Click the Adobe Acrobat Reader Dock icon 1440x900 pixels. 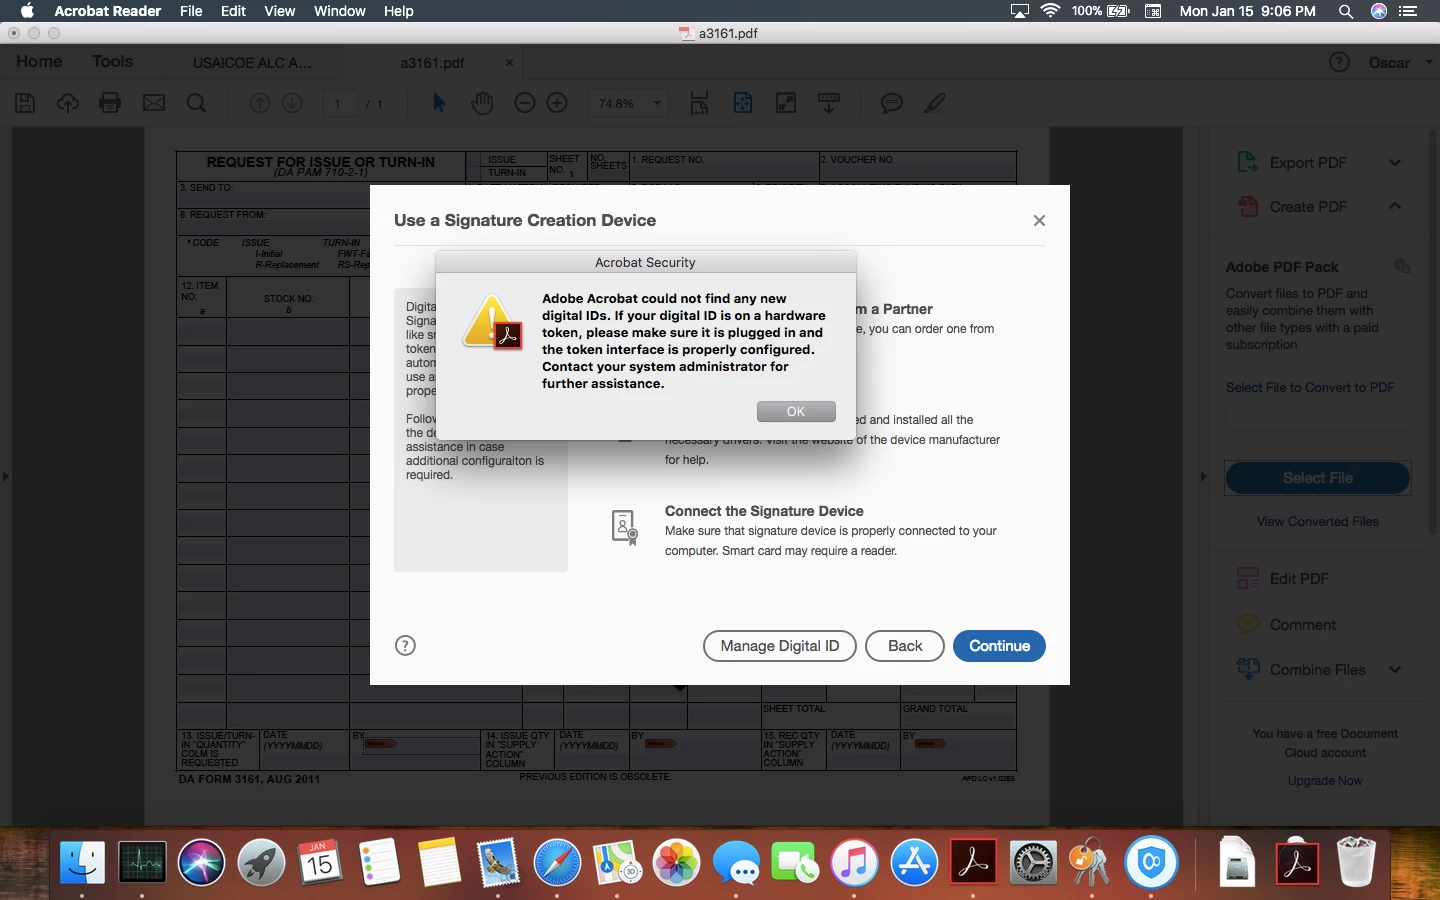(973, 862)
